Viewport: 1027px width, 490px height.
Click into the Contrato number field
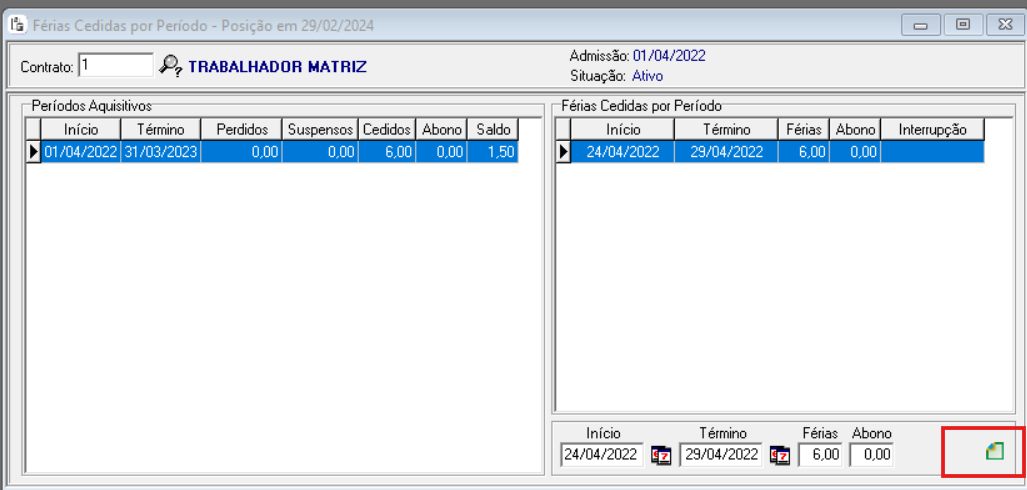pos(116,66)
